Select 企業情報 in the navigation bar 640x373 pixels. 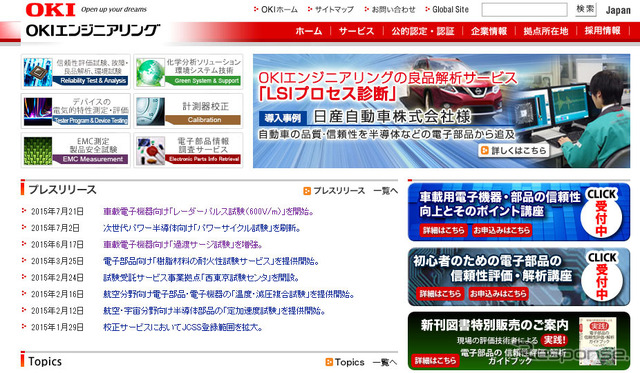pyautogui.click(x=489, y=31)
